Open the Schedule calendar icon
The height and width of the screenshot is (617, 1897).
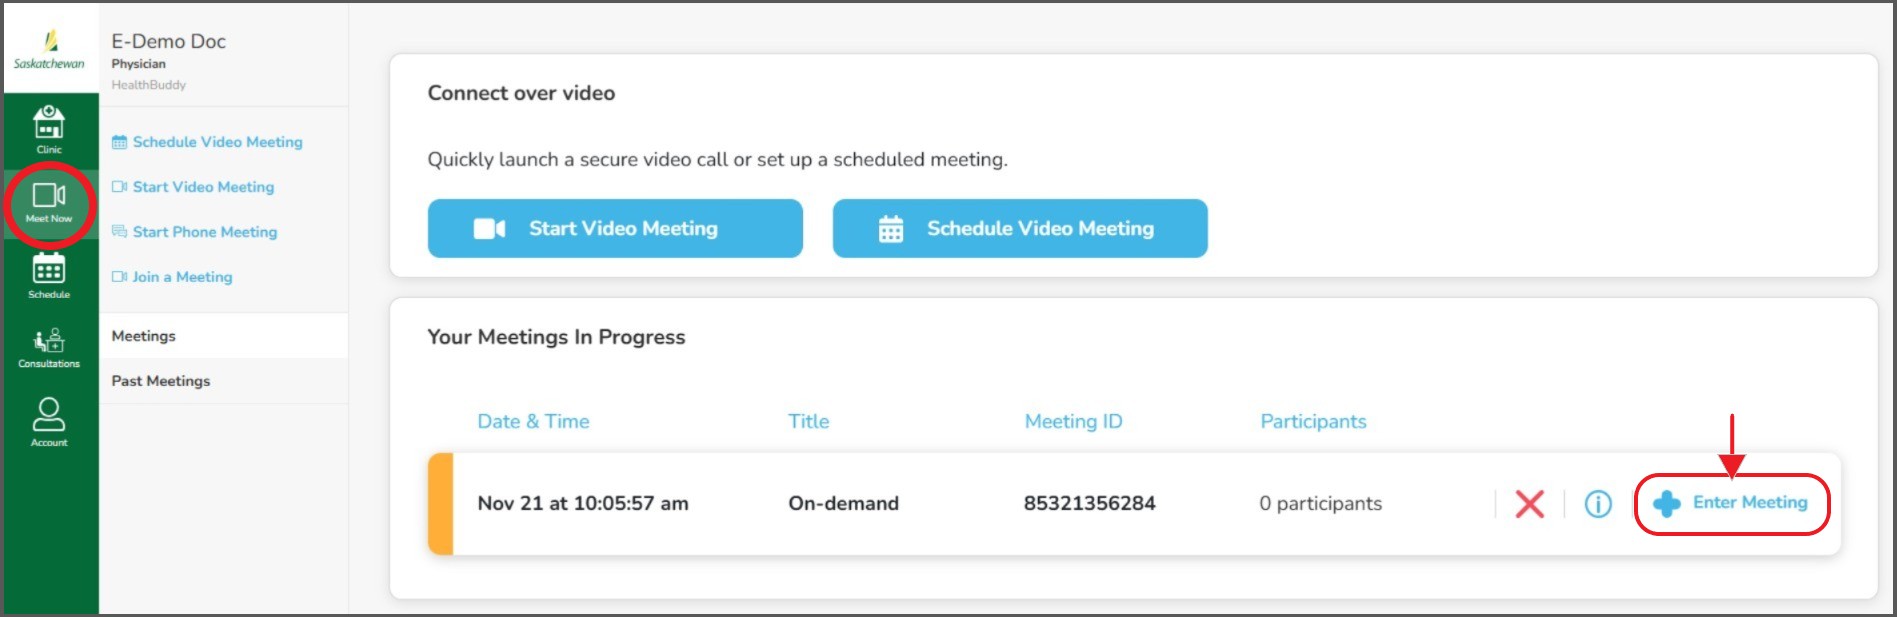(49, 275)
